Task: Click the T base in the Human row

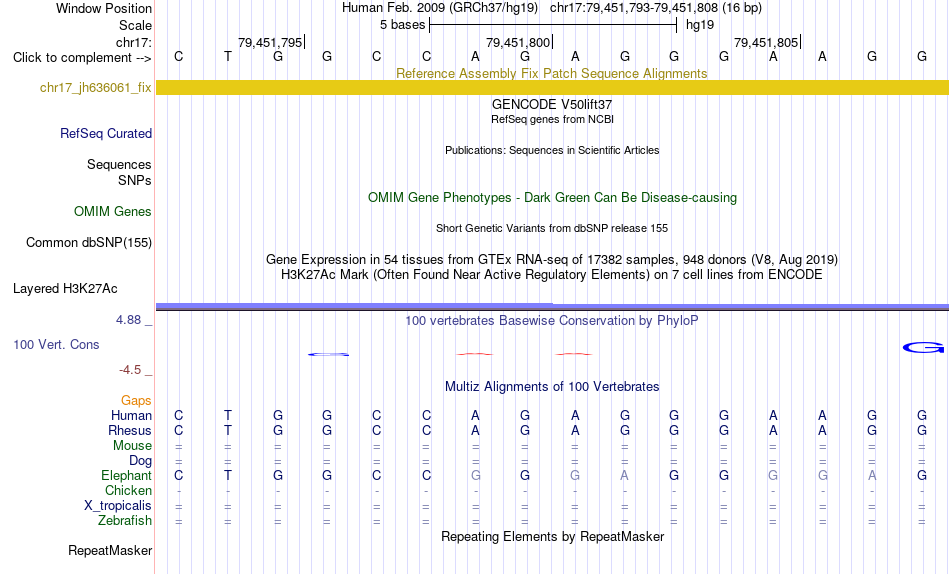Action: [x=228, y=415]
